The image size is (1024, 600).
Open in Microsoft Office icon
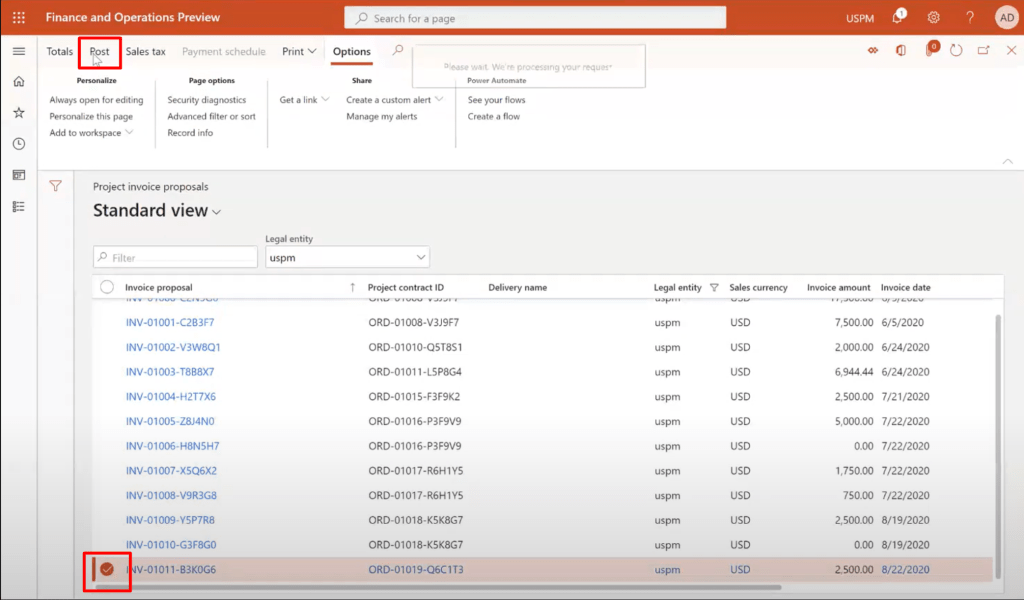point(901,51)
